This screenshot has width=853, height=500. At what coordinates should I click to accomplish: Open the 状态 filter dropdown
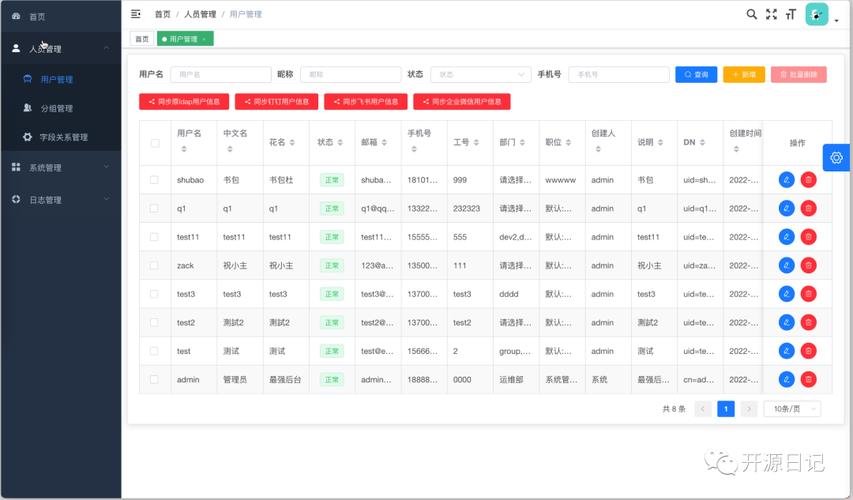[x=480, y=75]
